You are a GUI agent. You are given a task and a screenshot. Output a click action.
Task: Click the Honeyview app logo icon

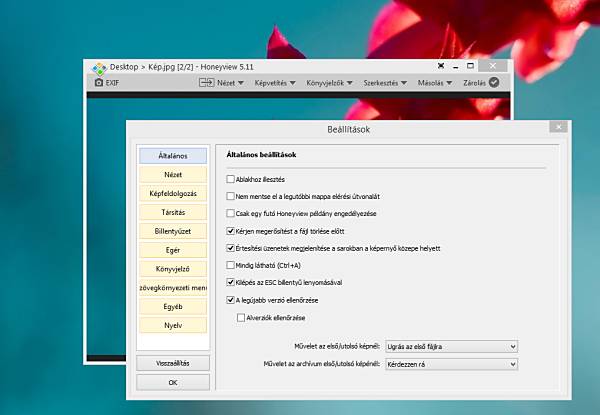(99, 68)
